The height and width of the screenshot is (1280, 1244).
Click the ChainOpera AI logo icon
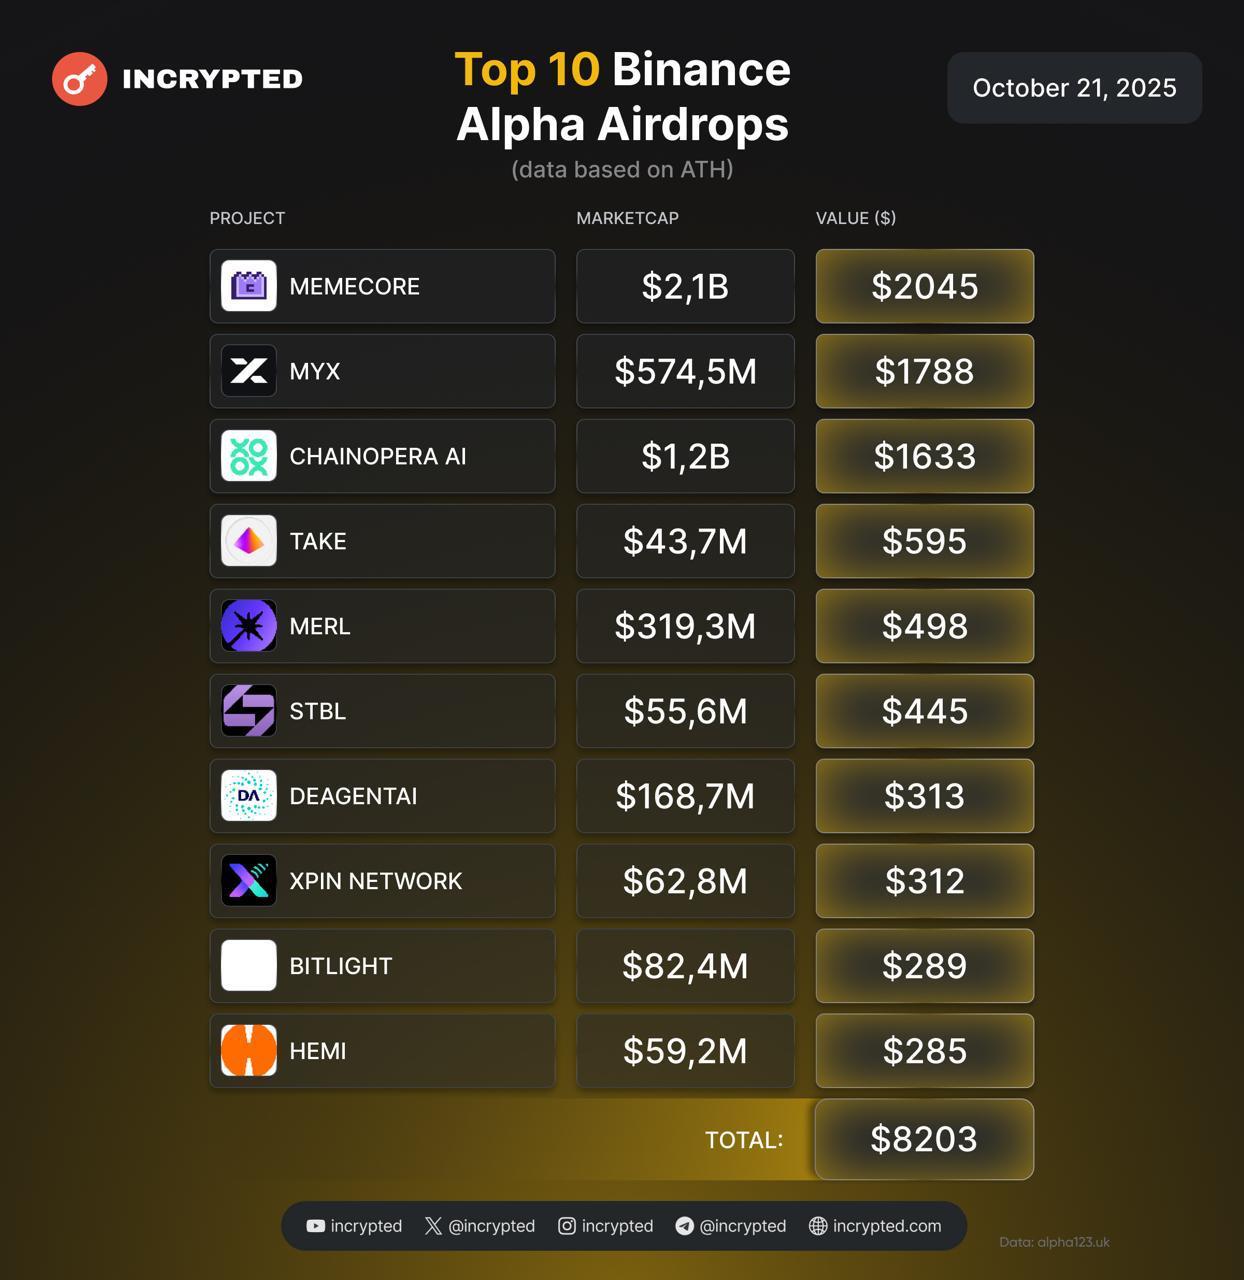(249, 456)
